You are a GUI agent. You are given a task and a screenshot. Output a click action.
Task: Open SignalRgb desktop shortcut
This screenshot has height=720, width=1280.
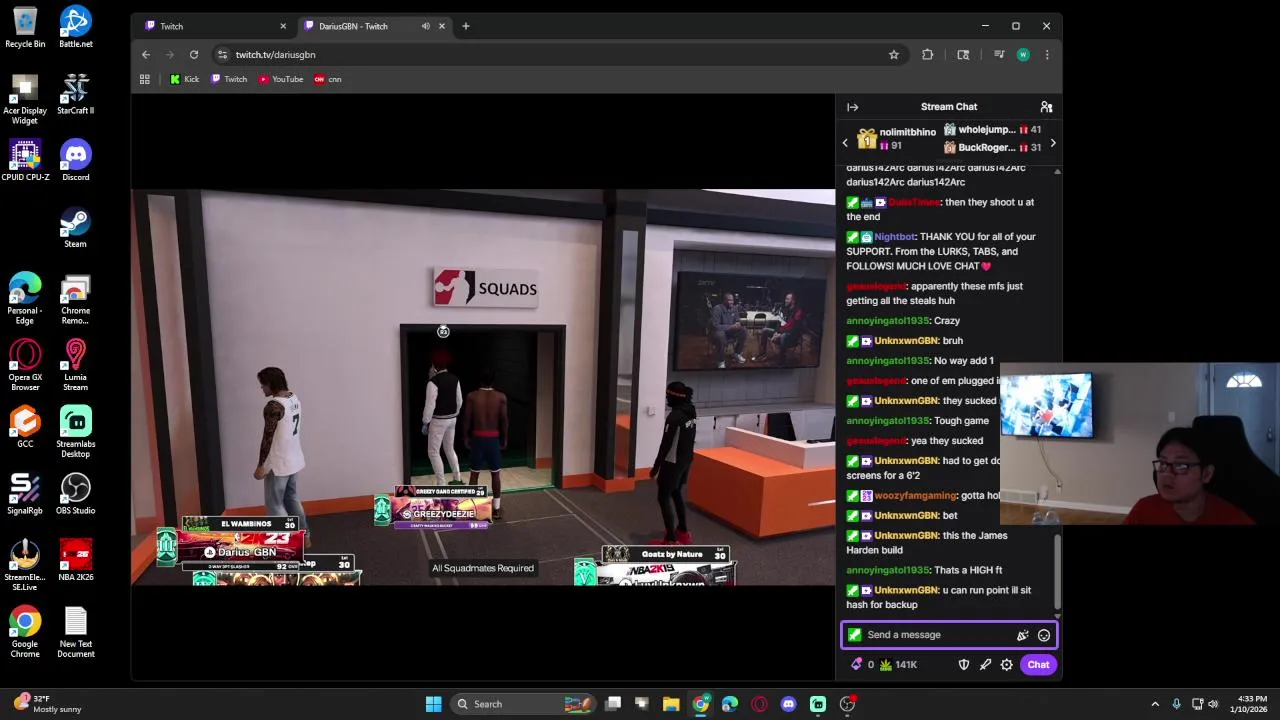[25, 494]
